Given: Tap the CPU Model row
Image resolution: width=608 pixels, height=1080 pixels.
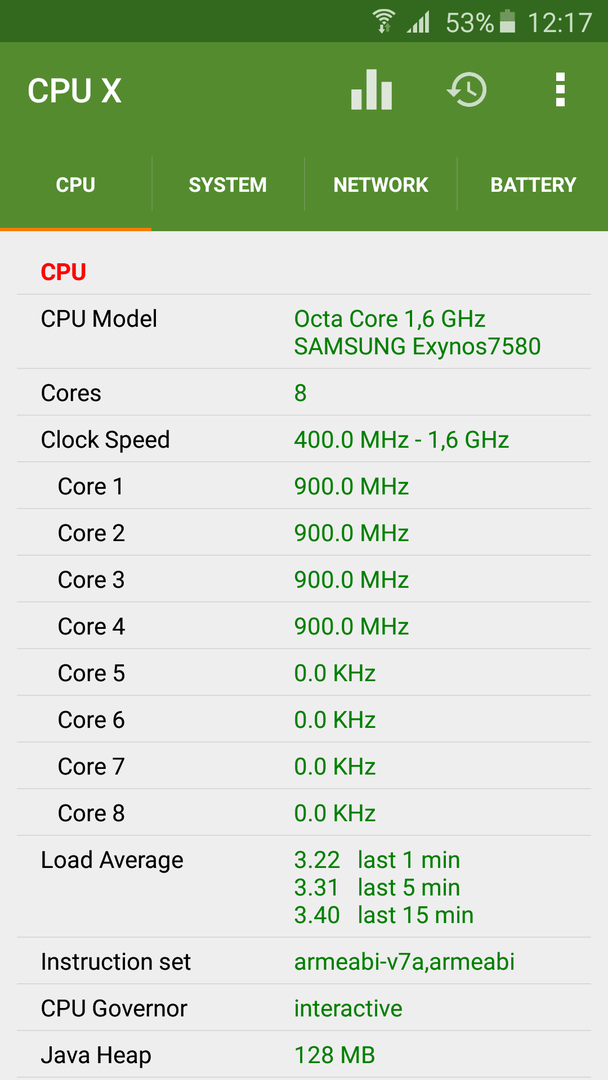Looking at the screenshot, I should (x=304, y=332).
